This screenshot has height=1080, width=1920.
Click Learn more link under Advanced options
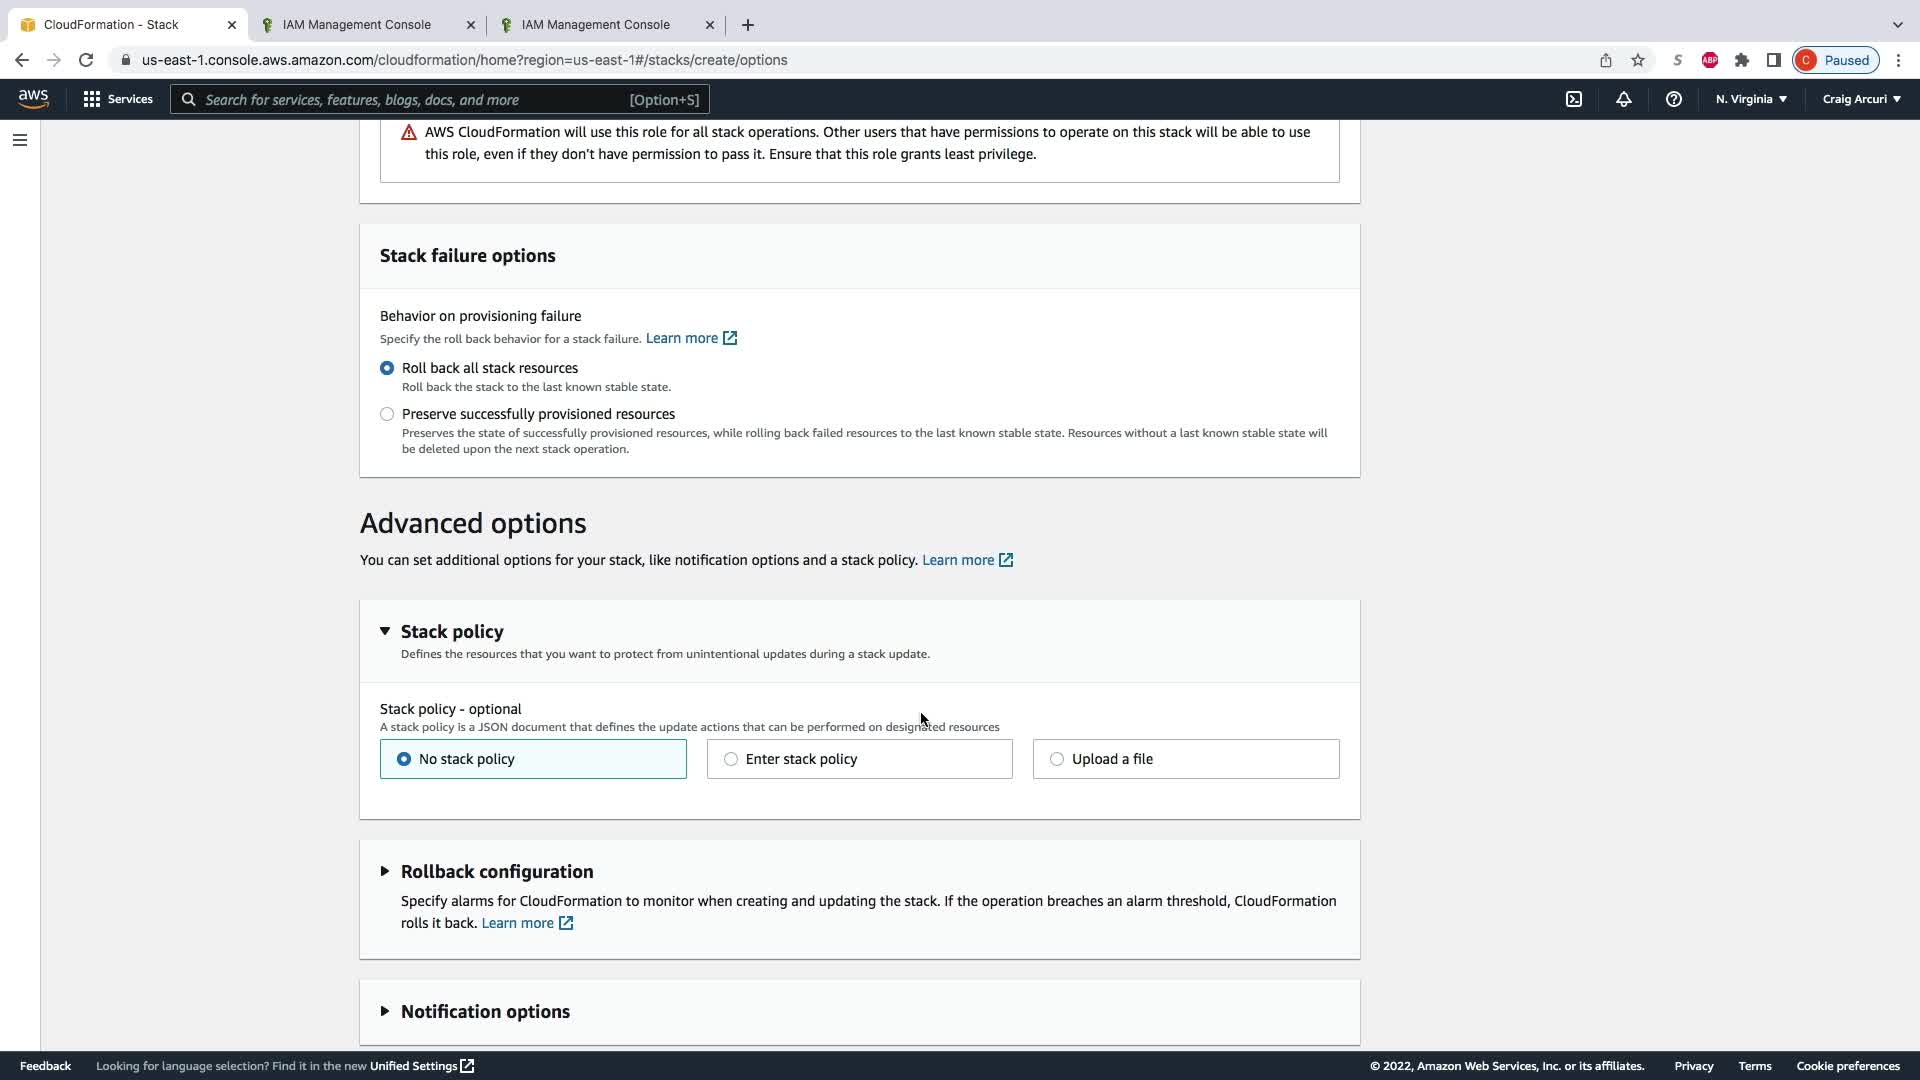(x=958, y=560)
